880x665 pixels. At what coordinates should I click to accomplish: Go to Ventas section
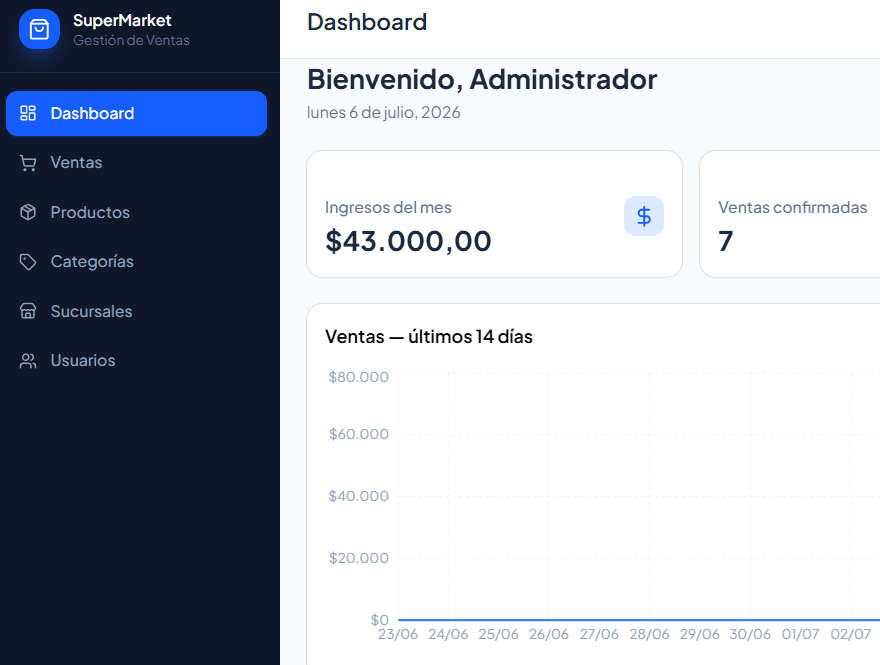click(136, 163)
